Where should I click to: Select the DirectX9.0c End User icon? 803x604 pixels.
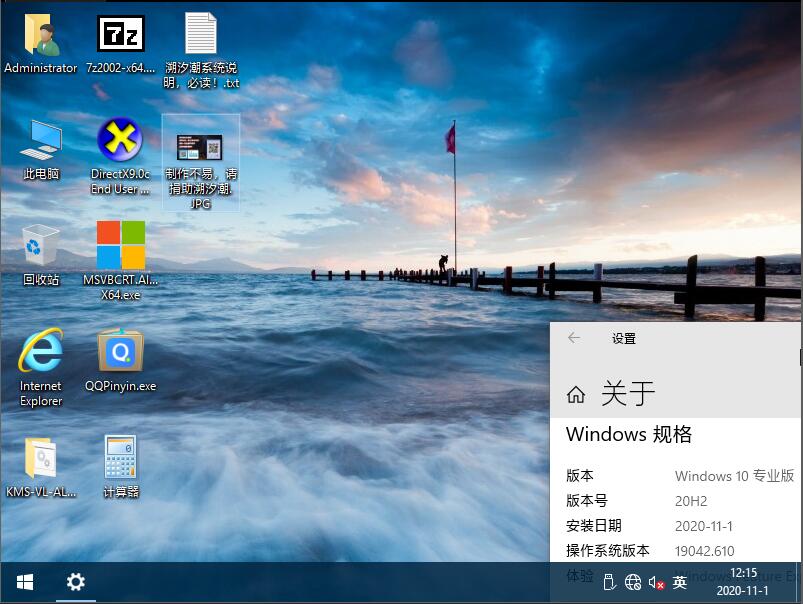click(120, 141)
